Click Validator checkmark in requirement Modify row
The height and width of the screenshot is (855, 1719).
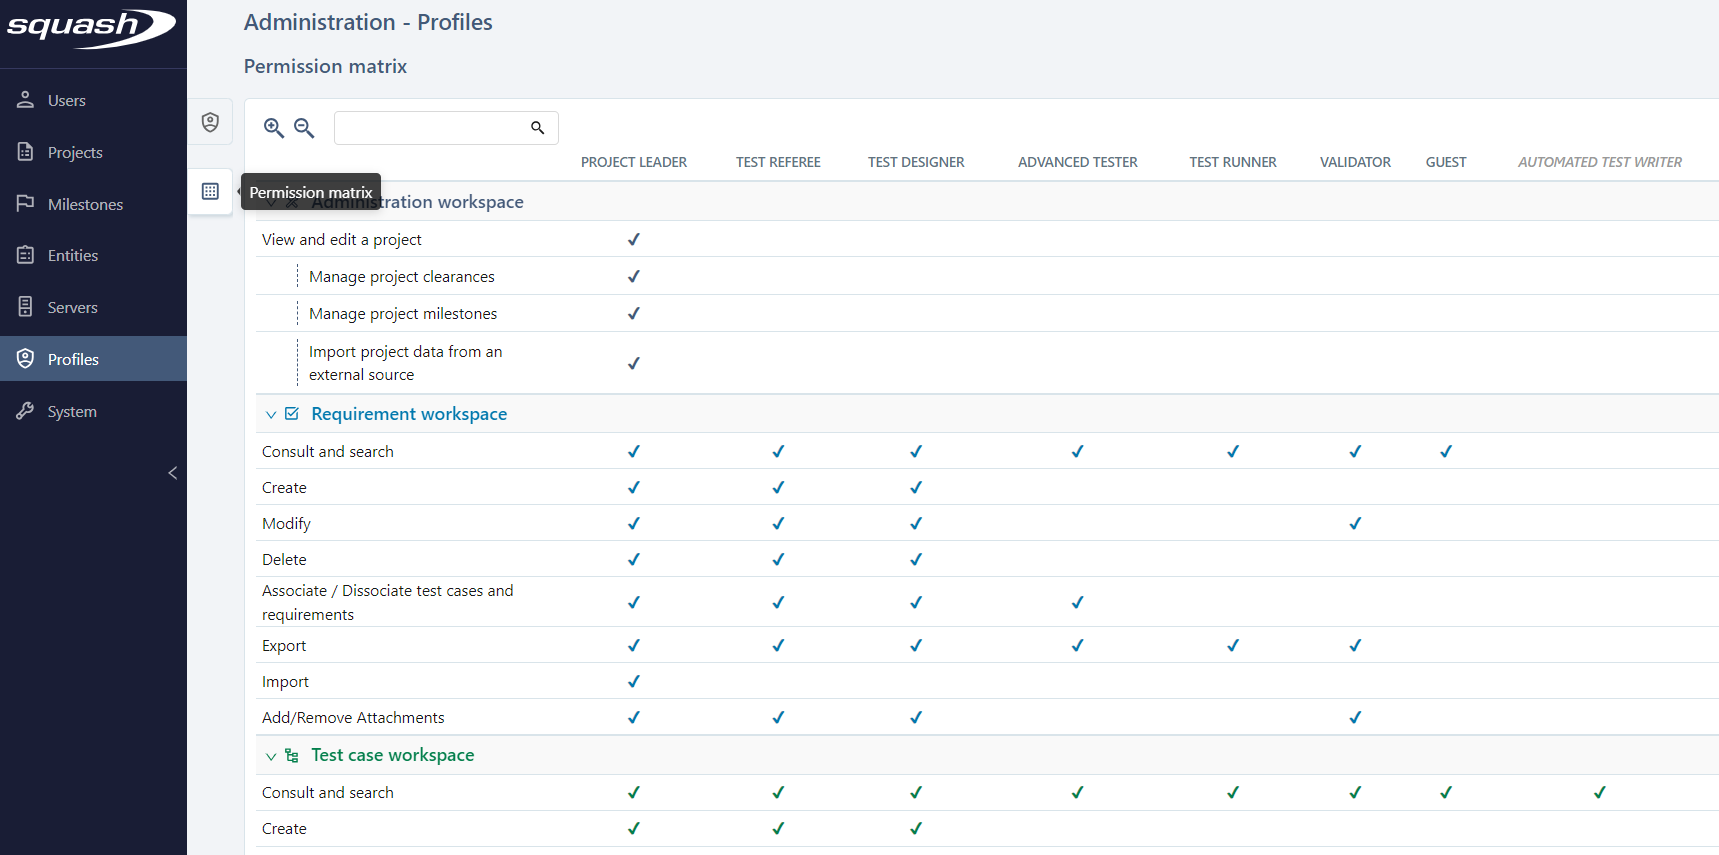(x=1354, y=524)
